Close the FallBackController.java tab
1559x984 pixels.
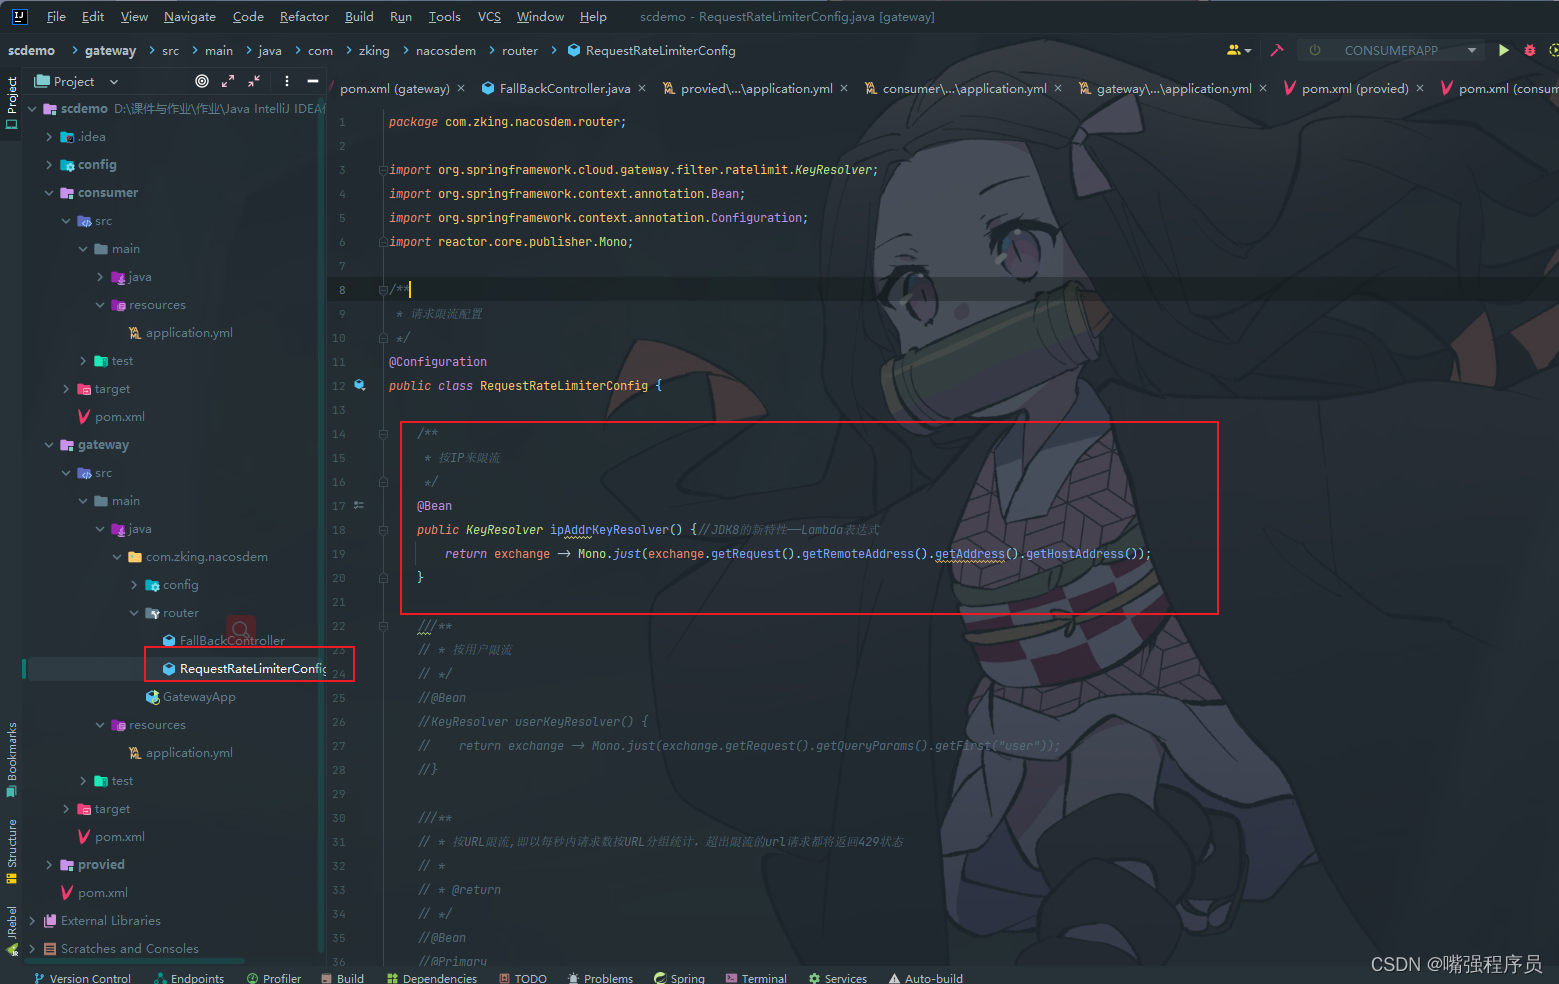pyautogui.click(x=642, y=88)
